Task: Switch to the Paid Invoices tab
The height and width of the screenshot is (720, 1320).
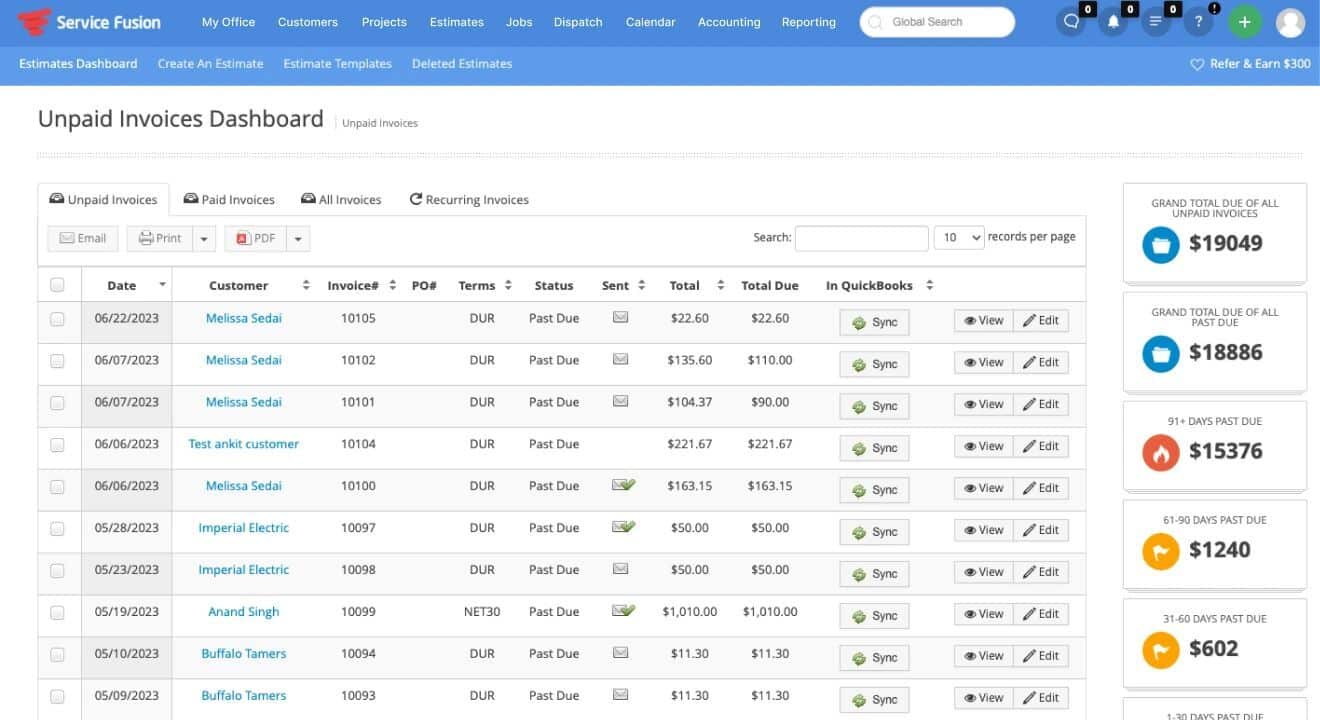Action: coord(229,199)
